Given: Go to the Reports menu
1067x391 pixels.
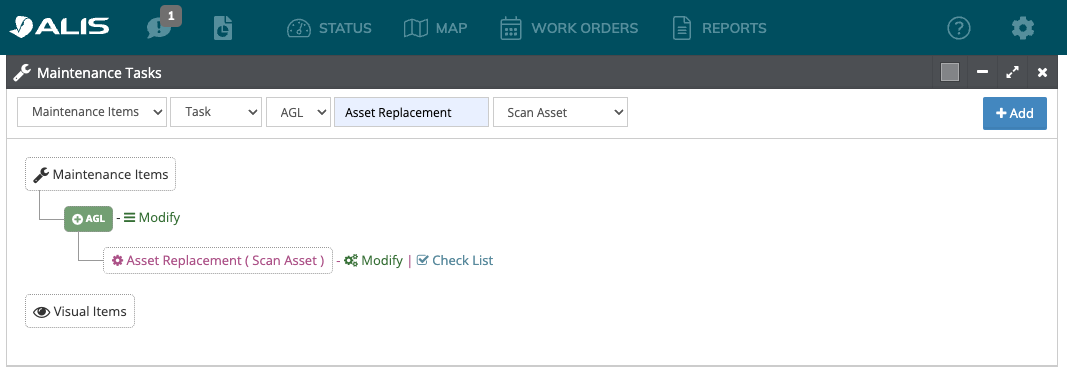Looking at the screenshot, I should coord(719,28).
